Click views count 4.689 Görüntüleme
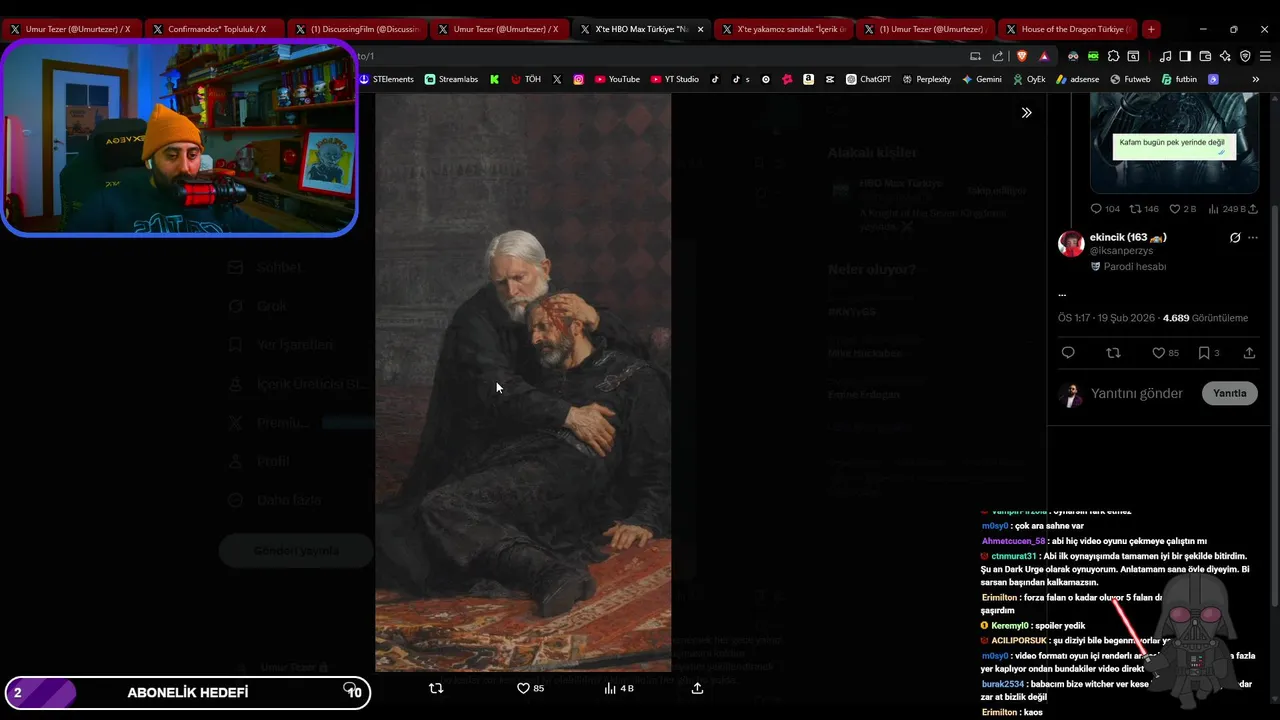This screenshot has width=1280, height=720. coord(1205,318)
